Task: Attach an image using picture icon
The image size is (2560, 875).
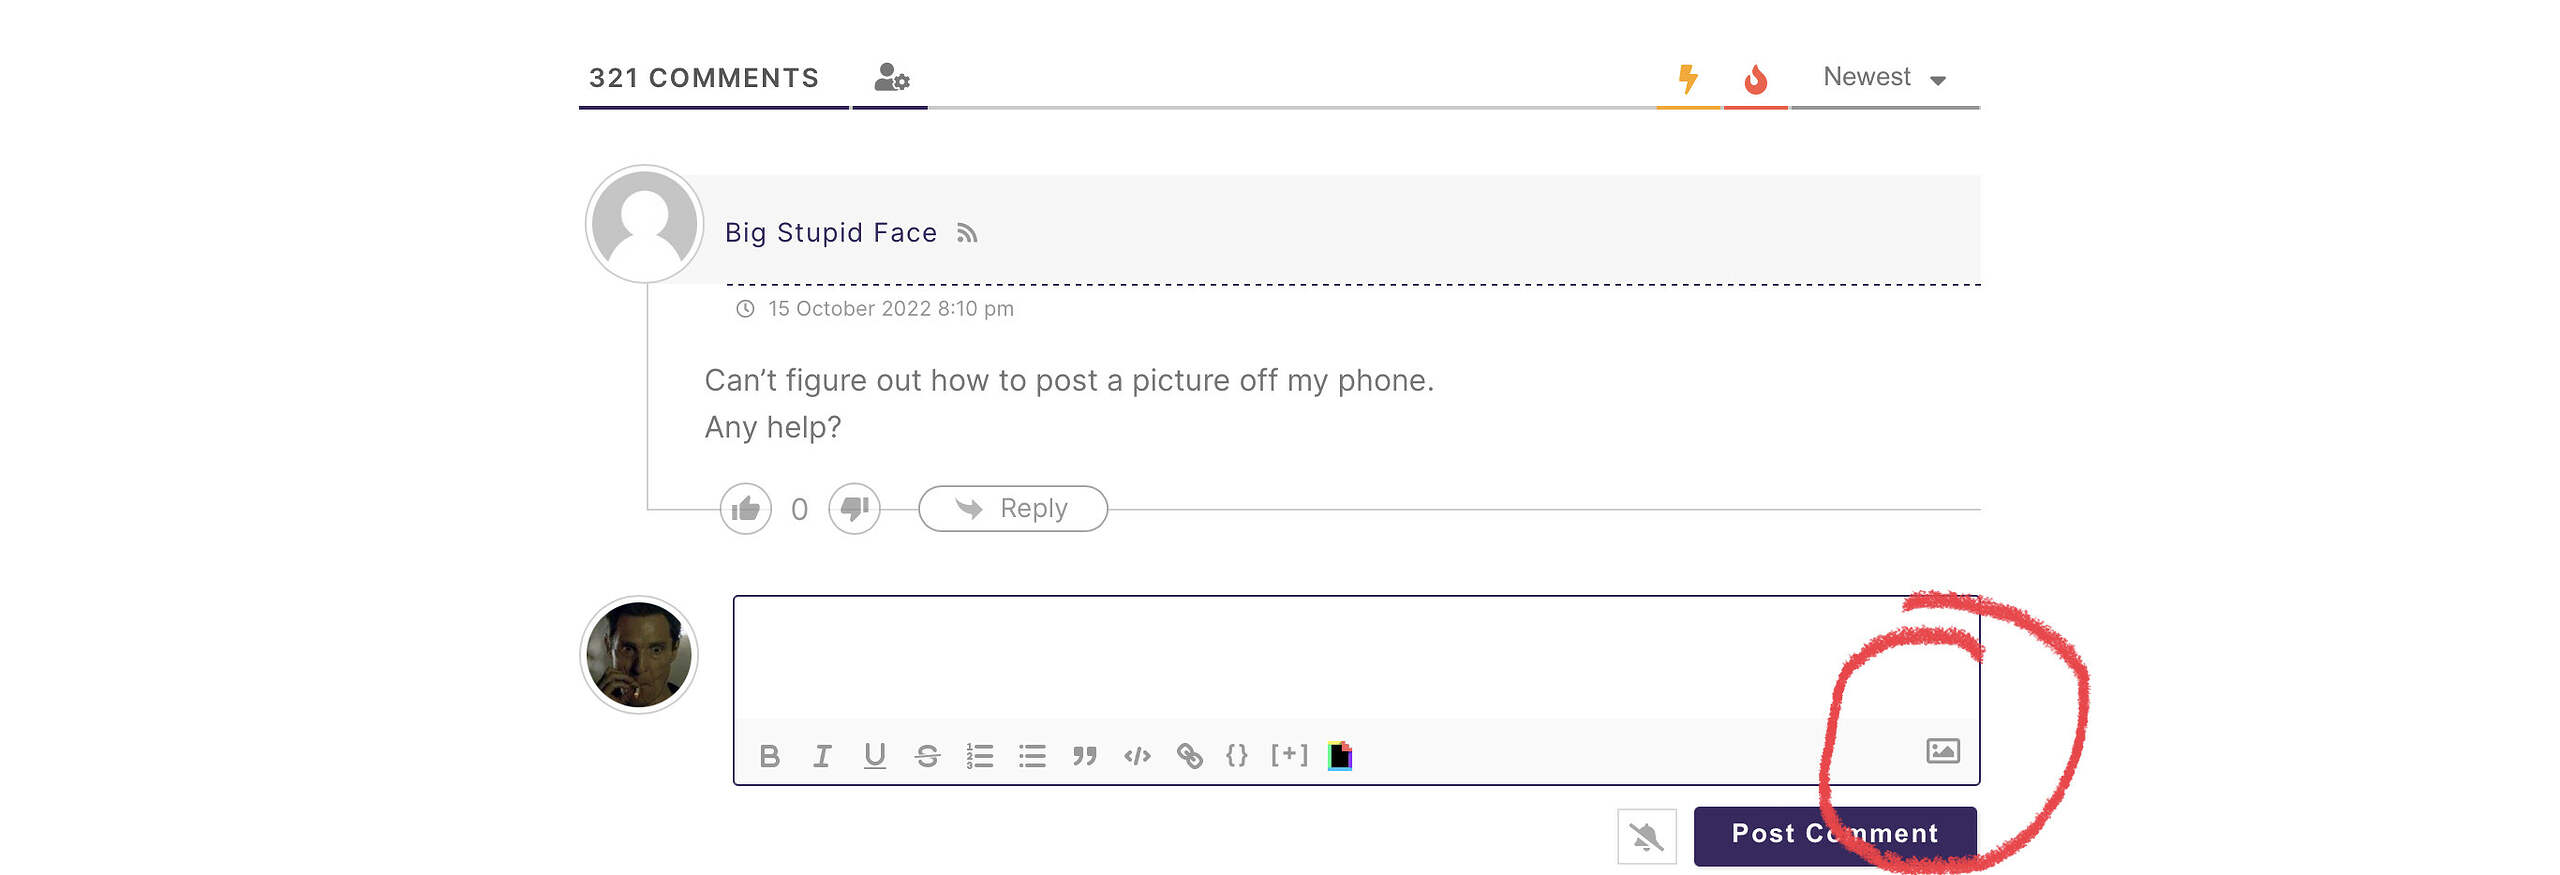Action: click(x=1942, y=751)
